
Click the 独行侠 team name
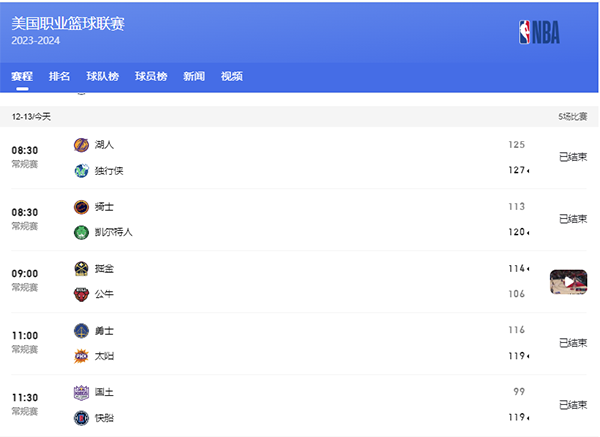click(x=109, y=171)
